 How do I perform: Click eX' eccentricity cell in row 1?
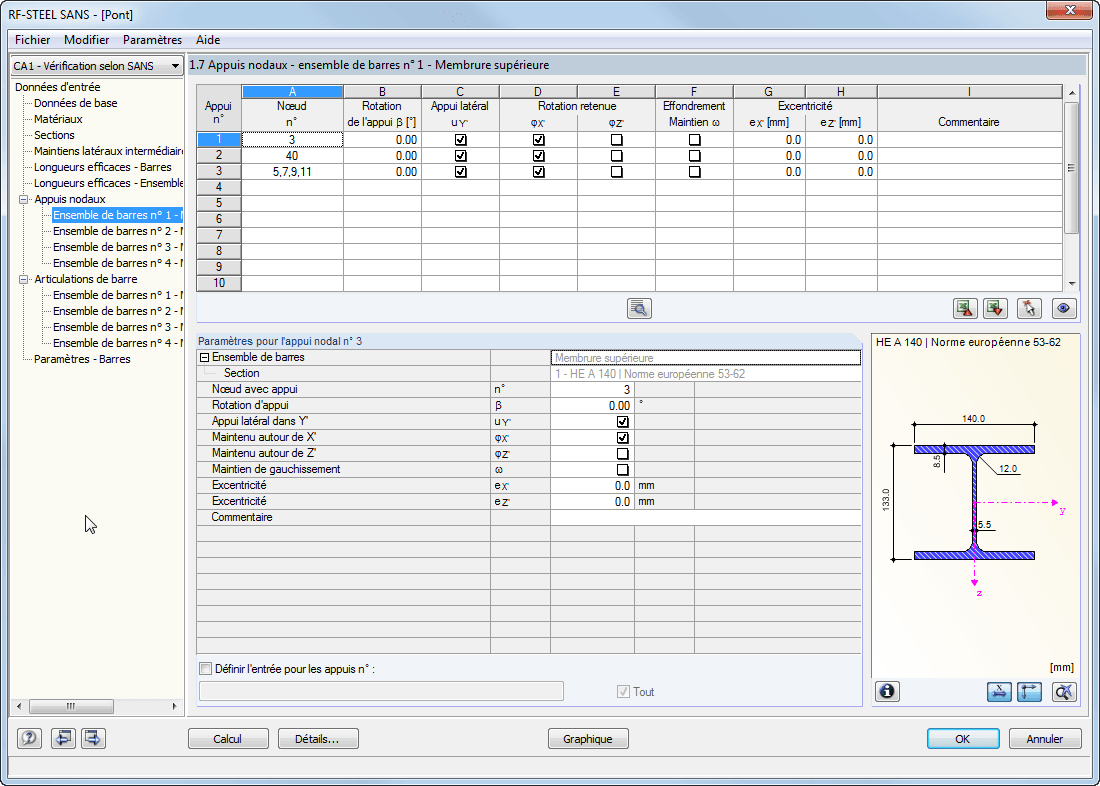(x=769, y=140)
